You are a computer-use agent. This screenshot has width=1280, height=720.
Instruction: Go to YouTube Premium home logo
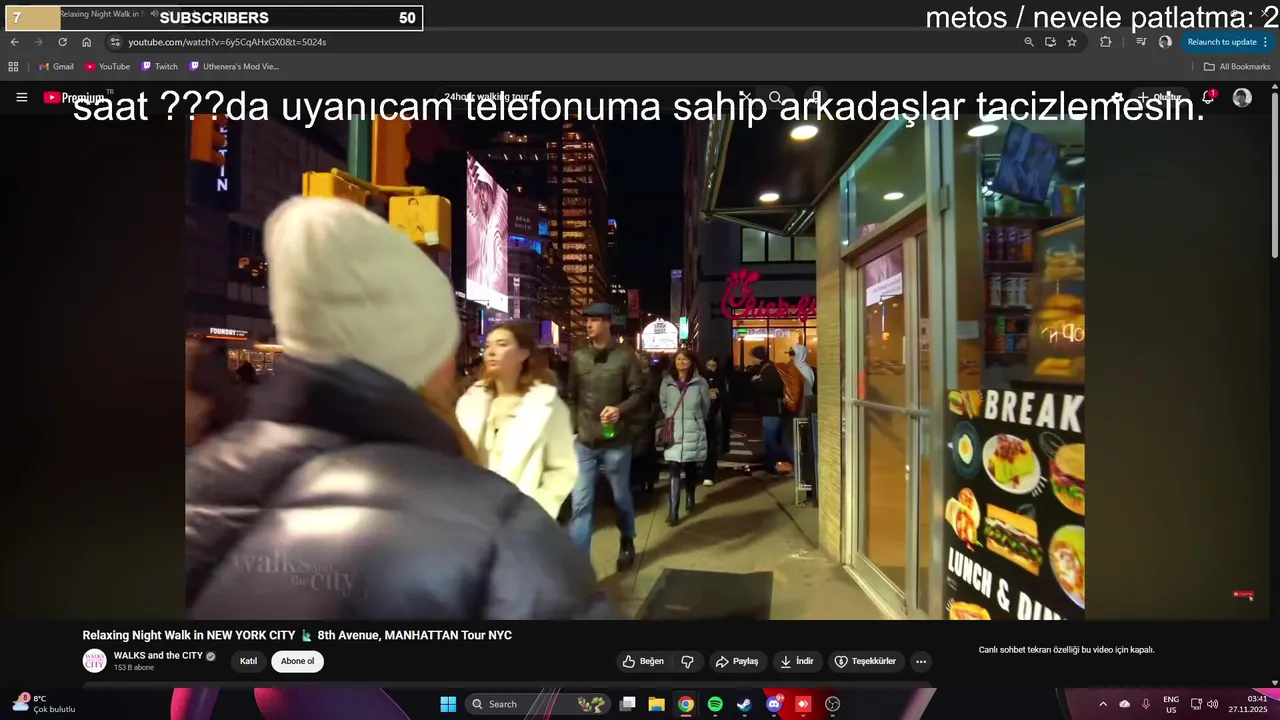[76, 97]
